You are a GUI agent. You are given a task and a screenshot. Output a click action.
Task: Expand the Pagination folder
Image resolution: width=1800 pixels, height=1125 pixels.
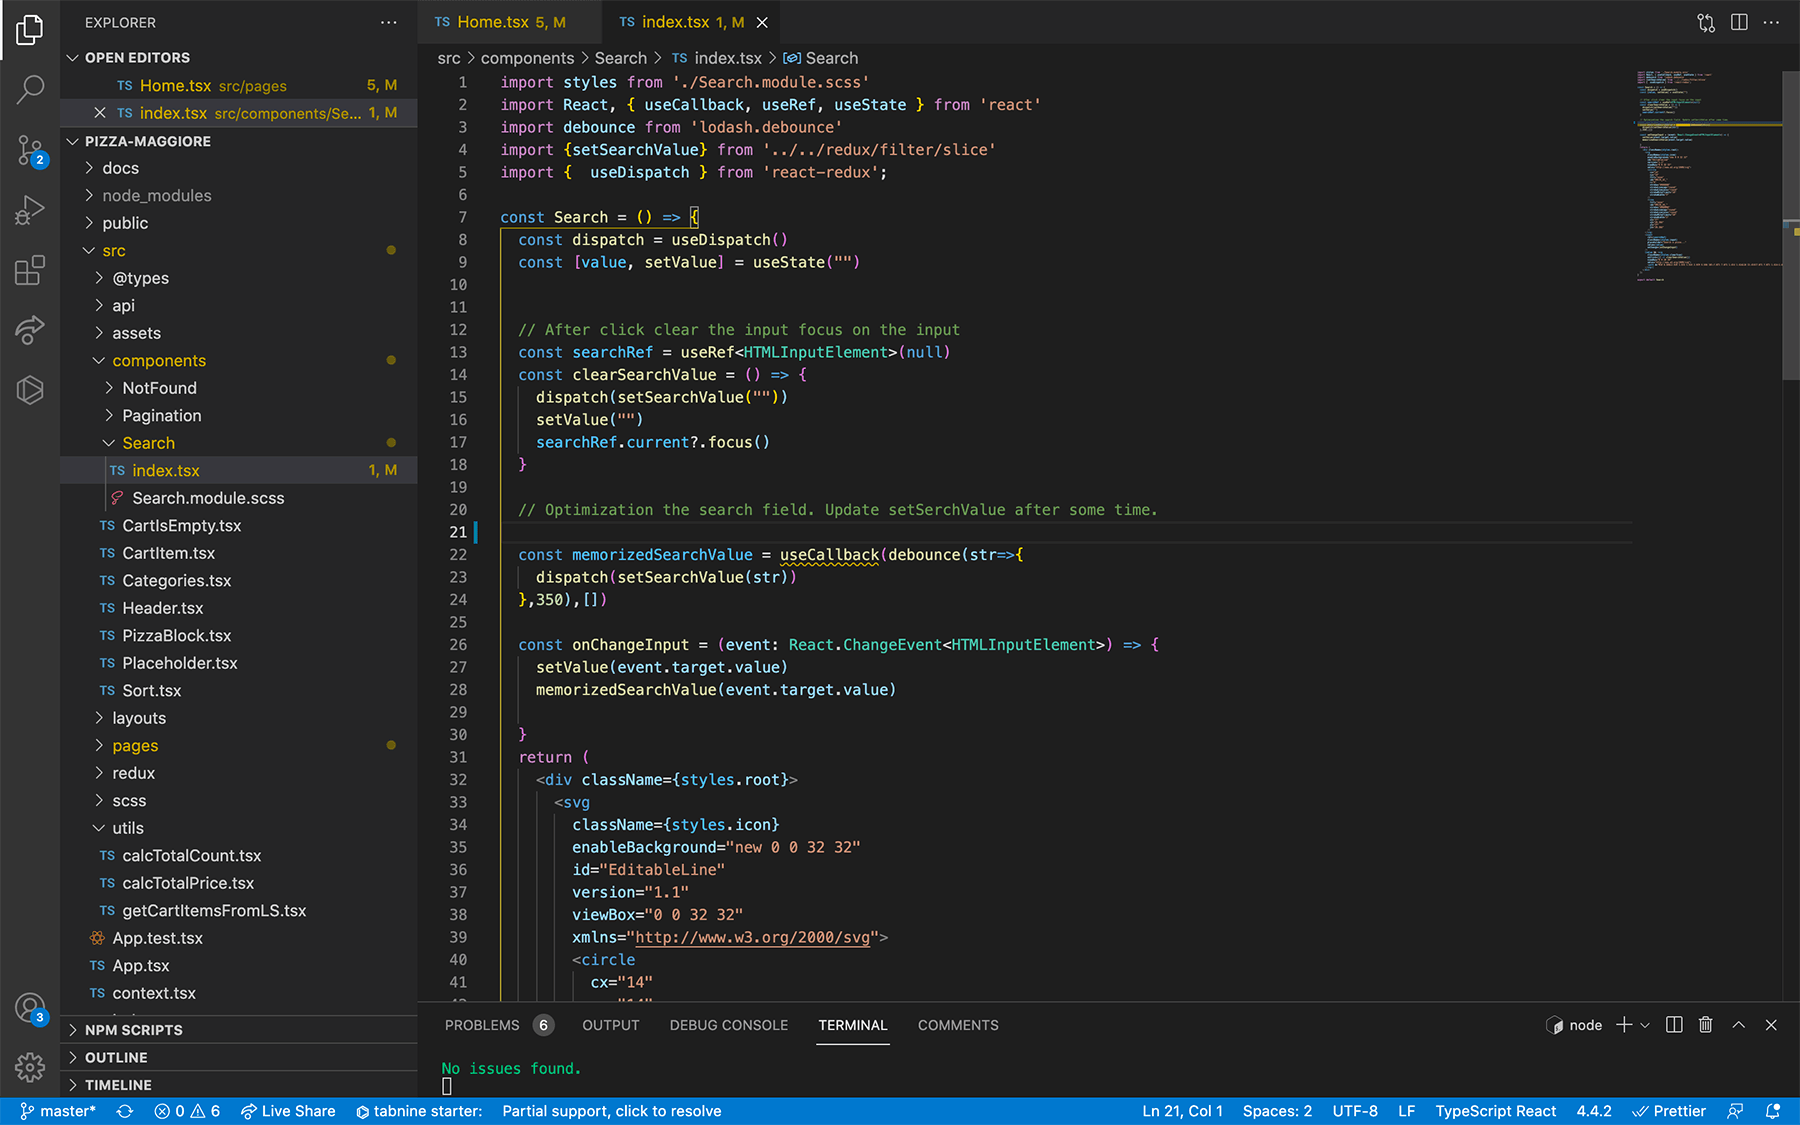239,416
